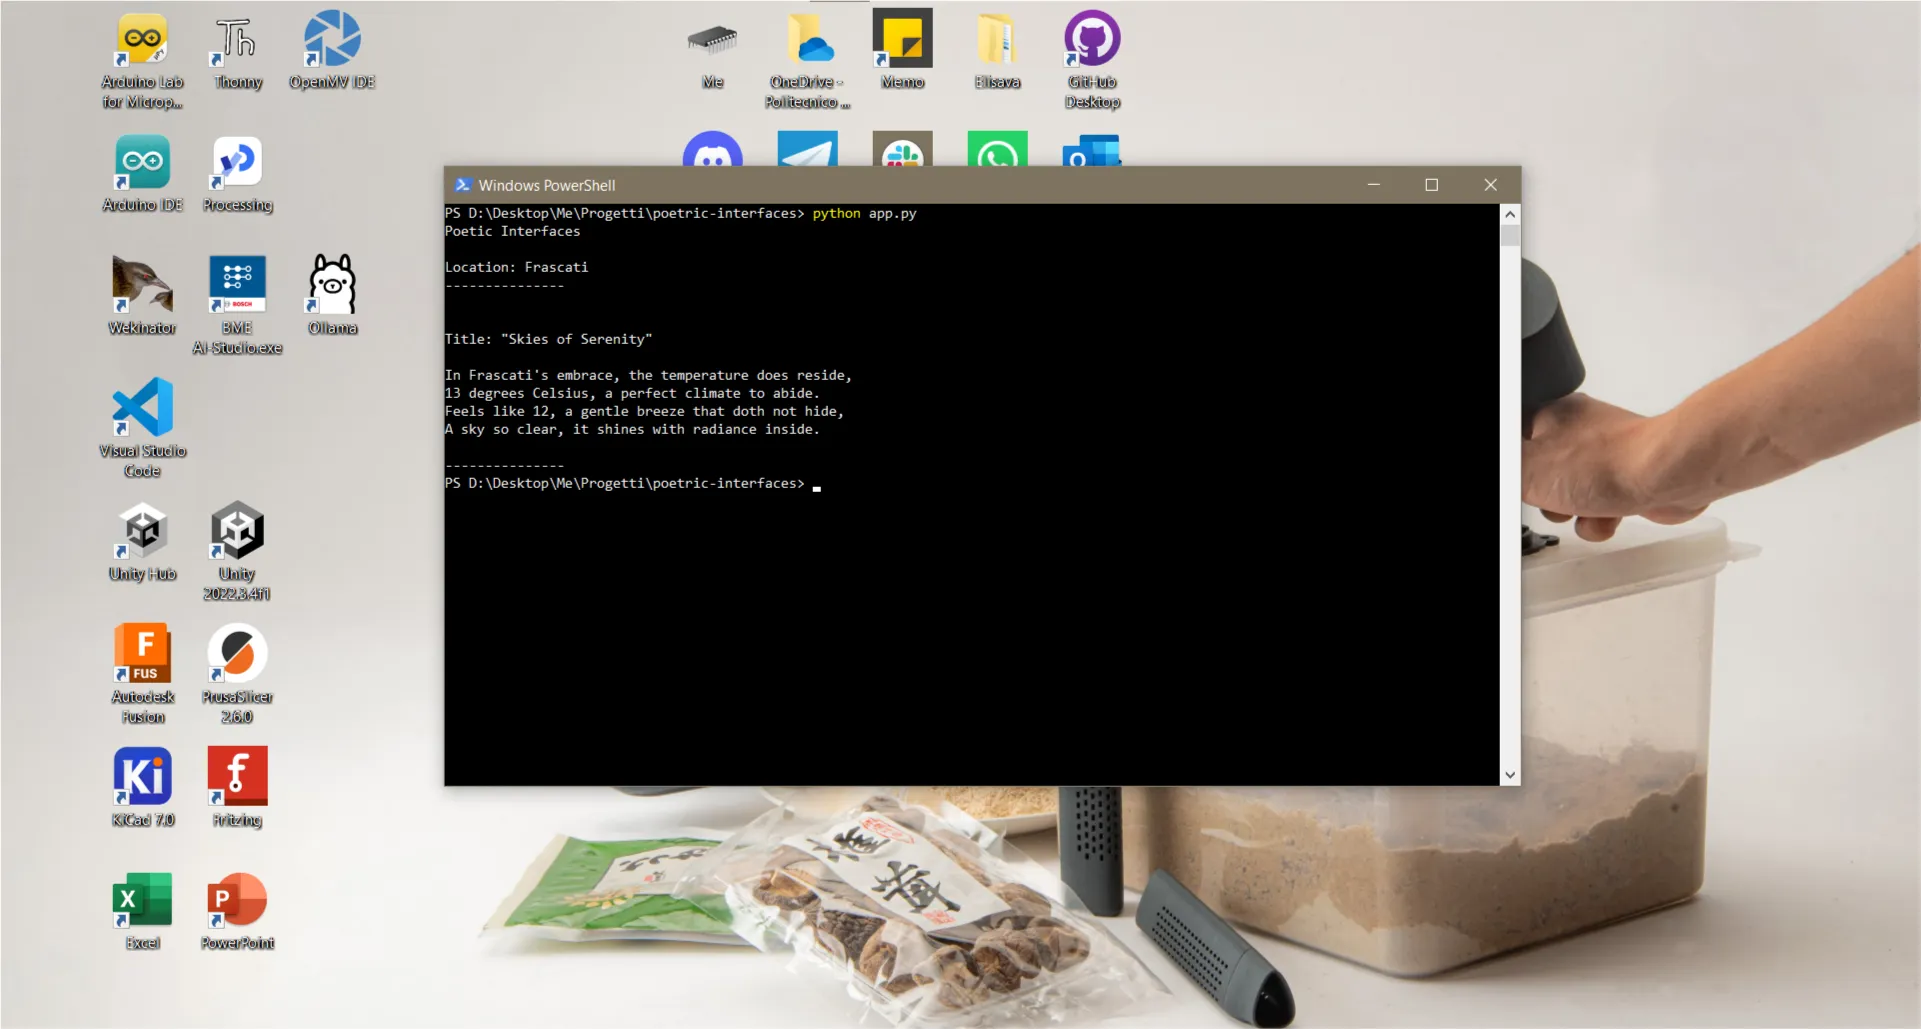This screenshot has height=1029, width=1921.
Task: Click the PowerShell title bar icon
Action: (x=462, y=185)
